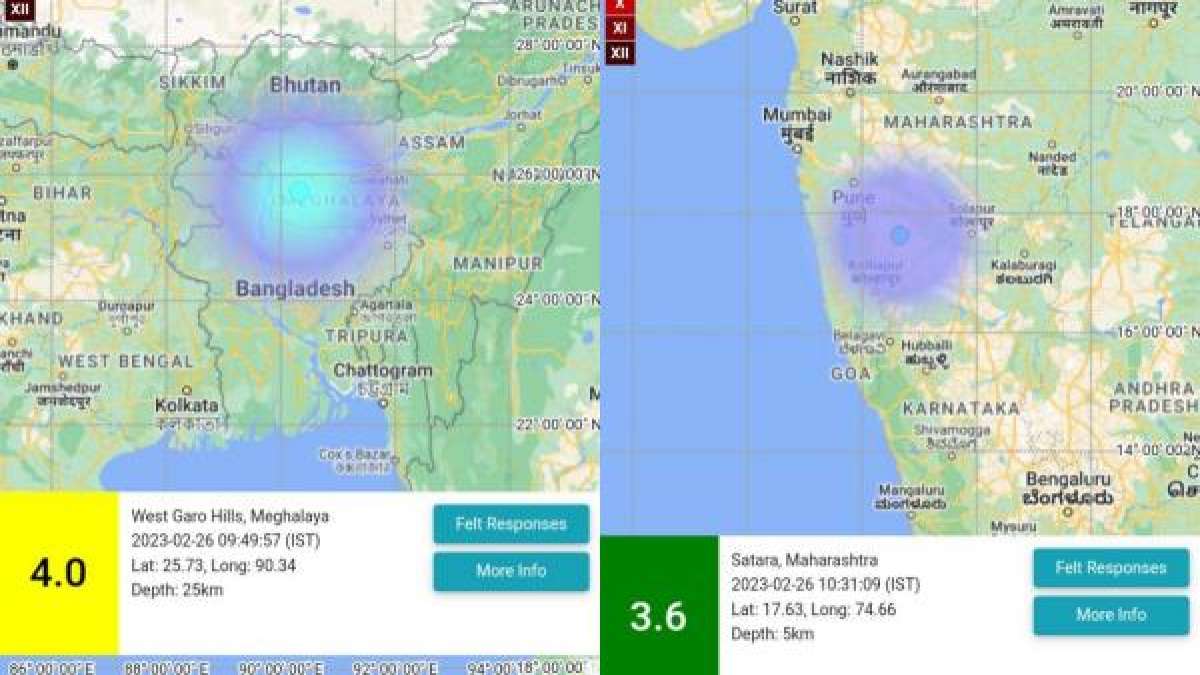Click the green 3.6 magnitude box
This screenshot has height=675, width=1200.
pyautogui.click(x=659, y=616)
